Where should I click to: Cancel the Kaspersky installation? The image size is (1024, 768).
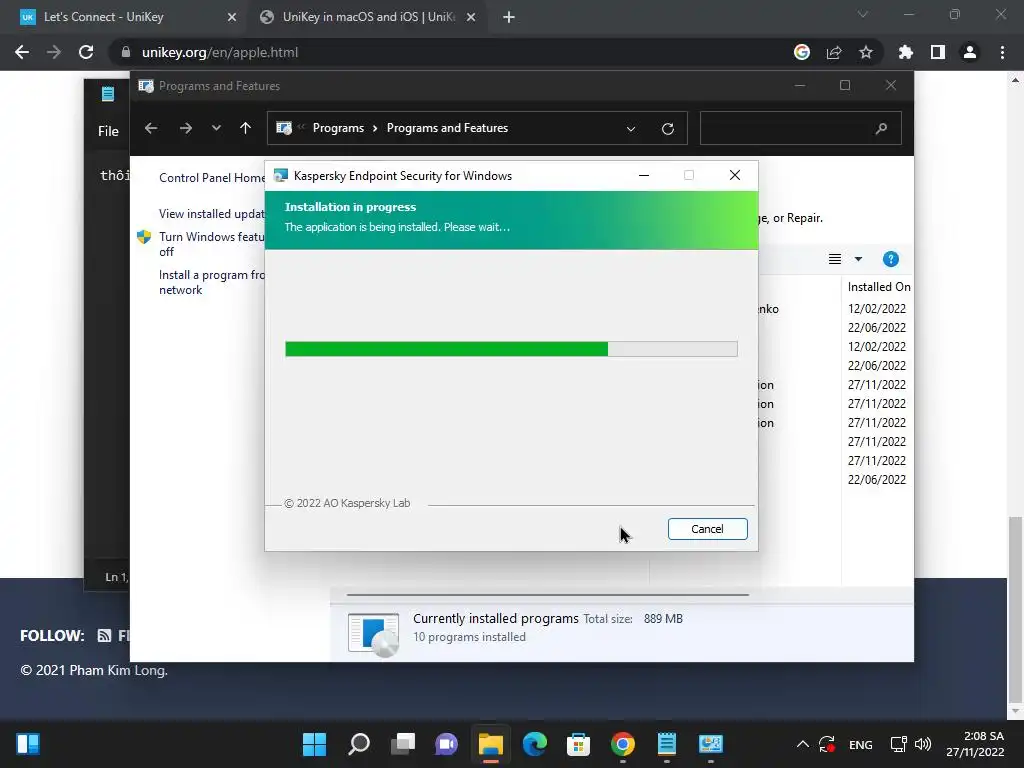(707, 529)
